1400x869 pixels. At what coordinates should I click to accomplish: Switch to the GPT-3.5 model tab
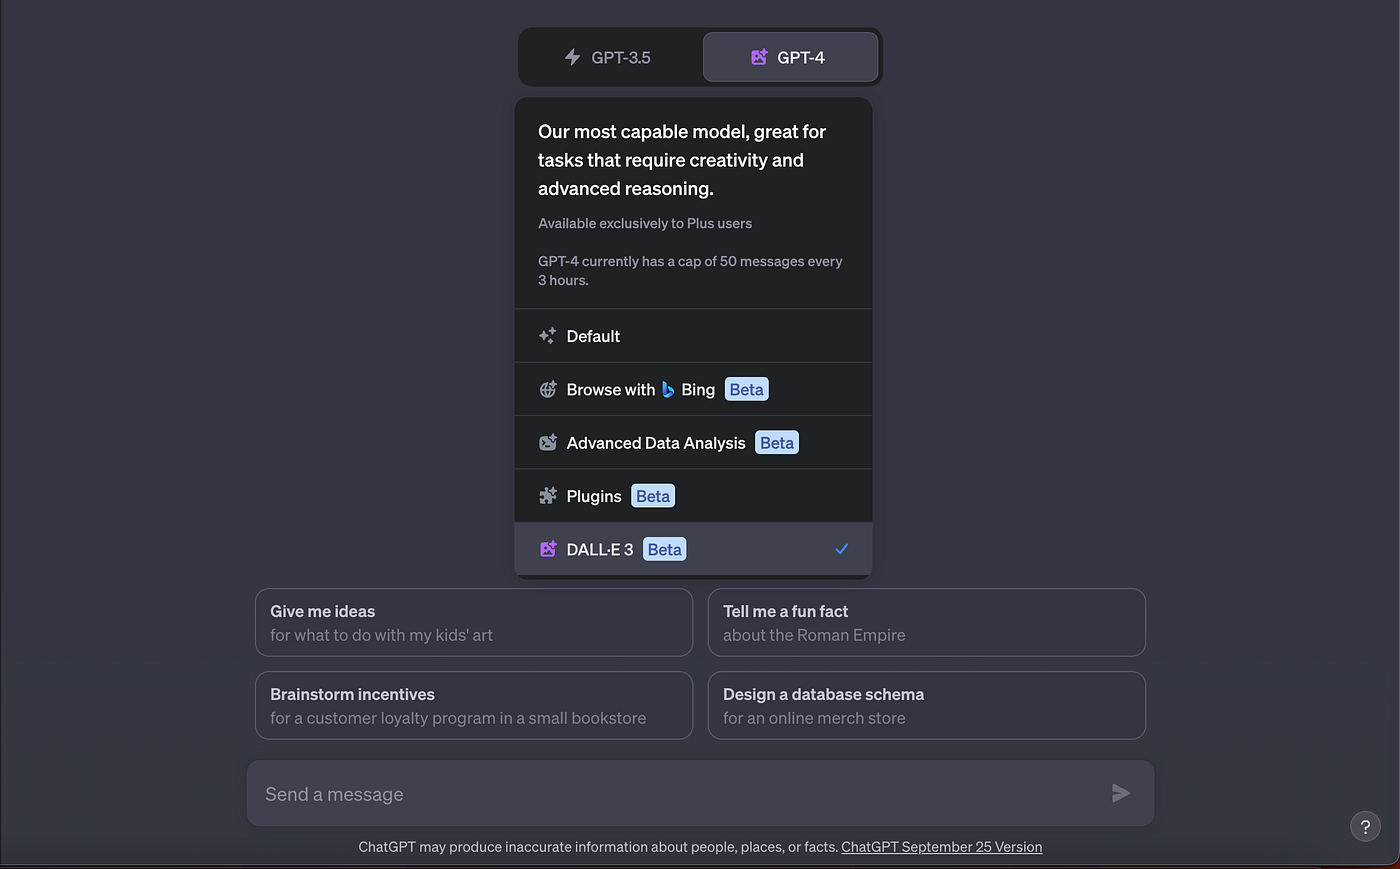coord(608,57)
